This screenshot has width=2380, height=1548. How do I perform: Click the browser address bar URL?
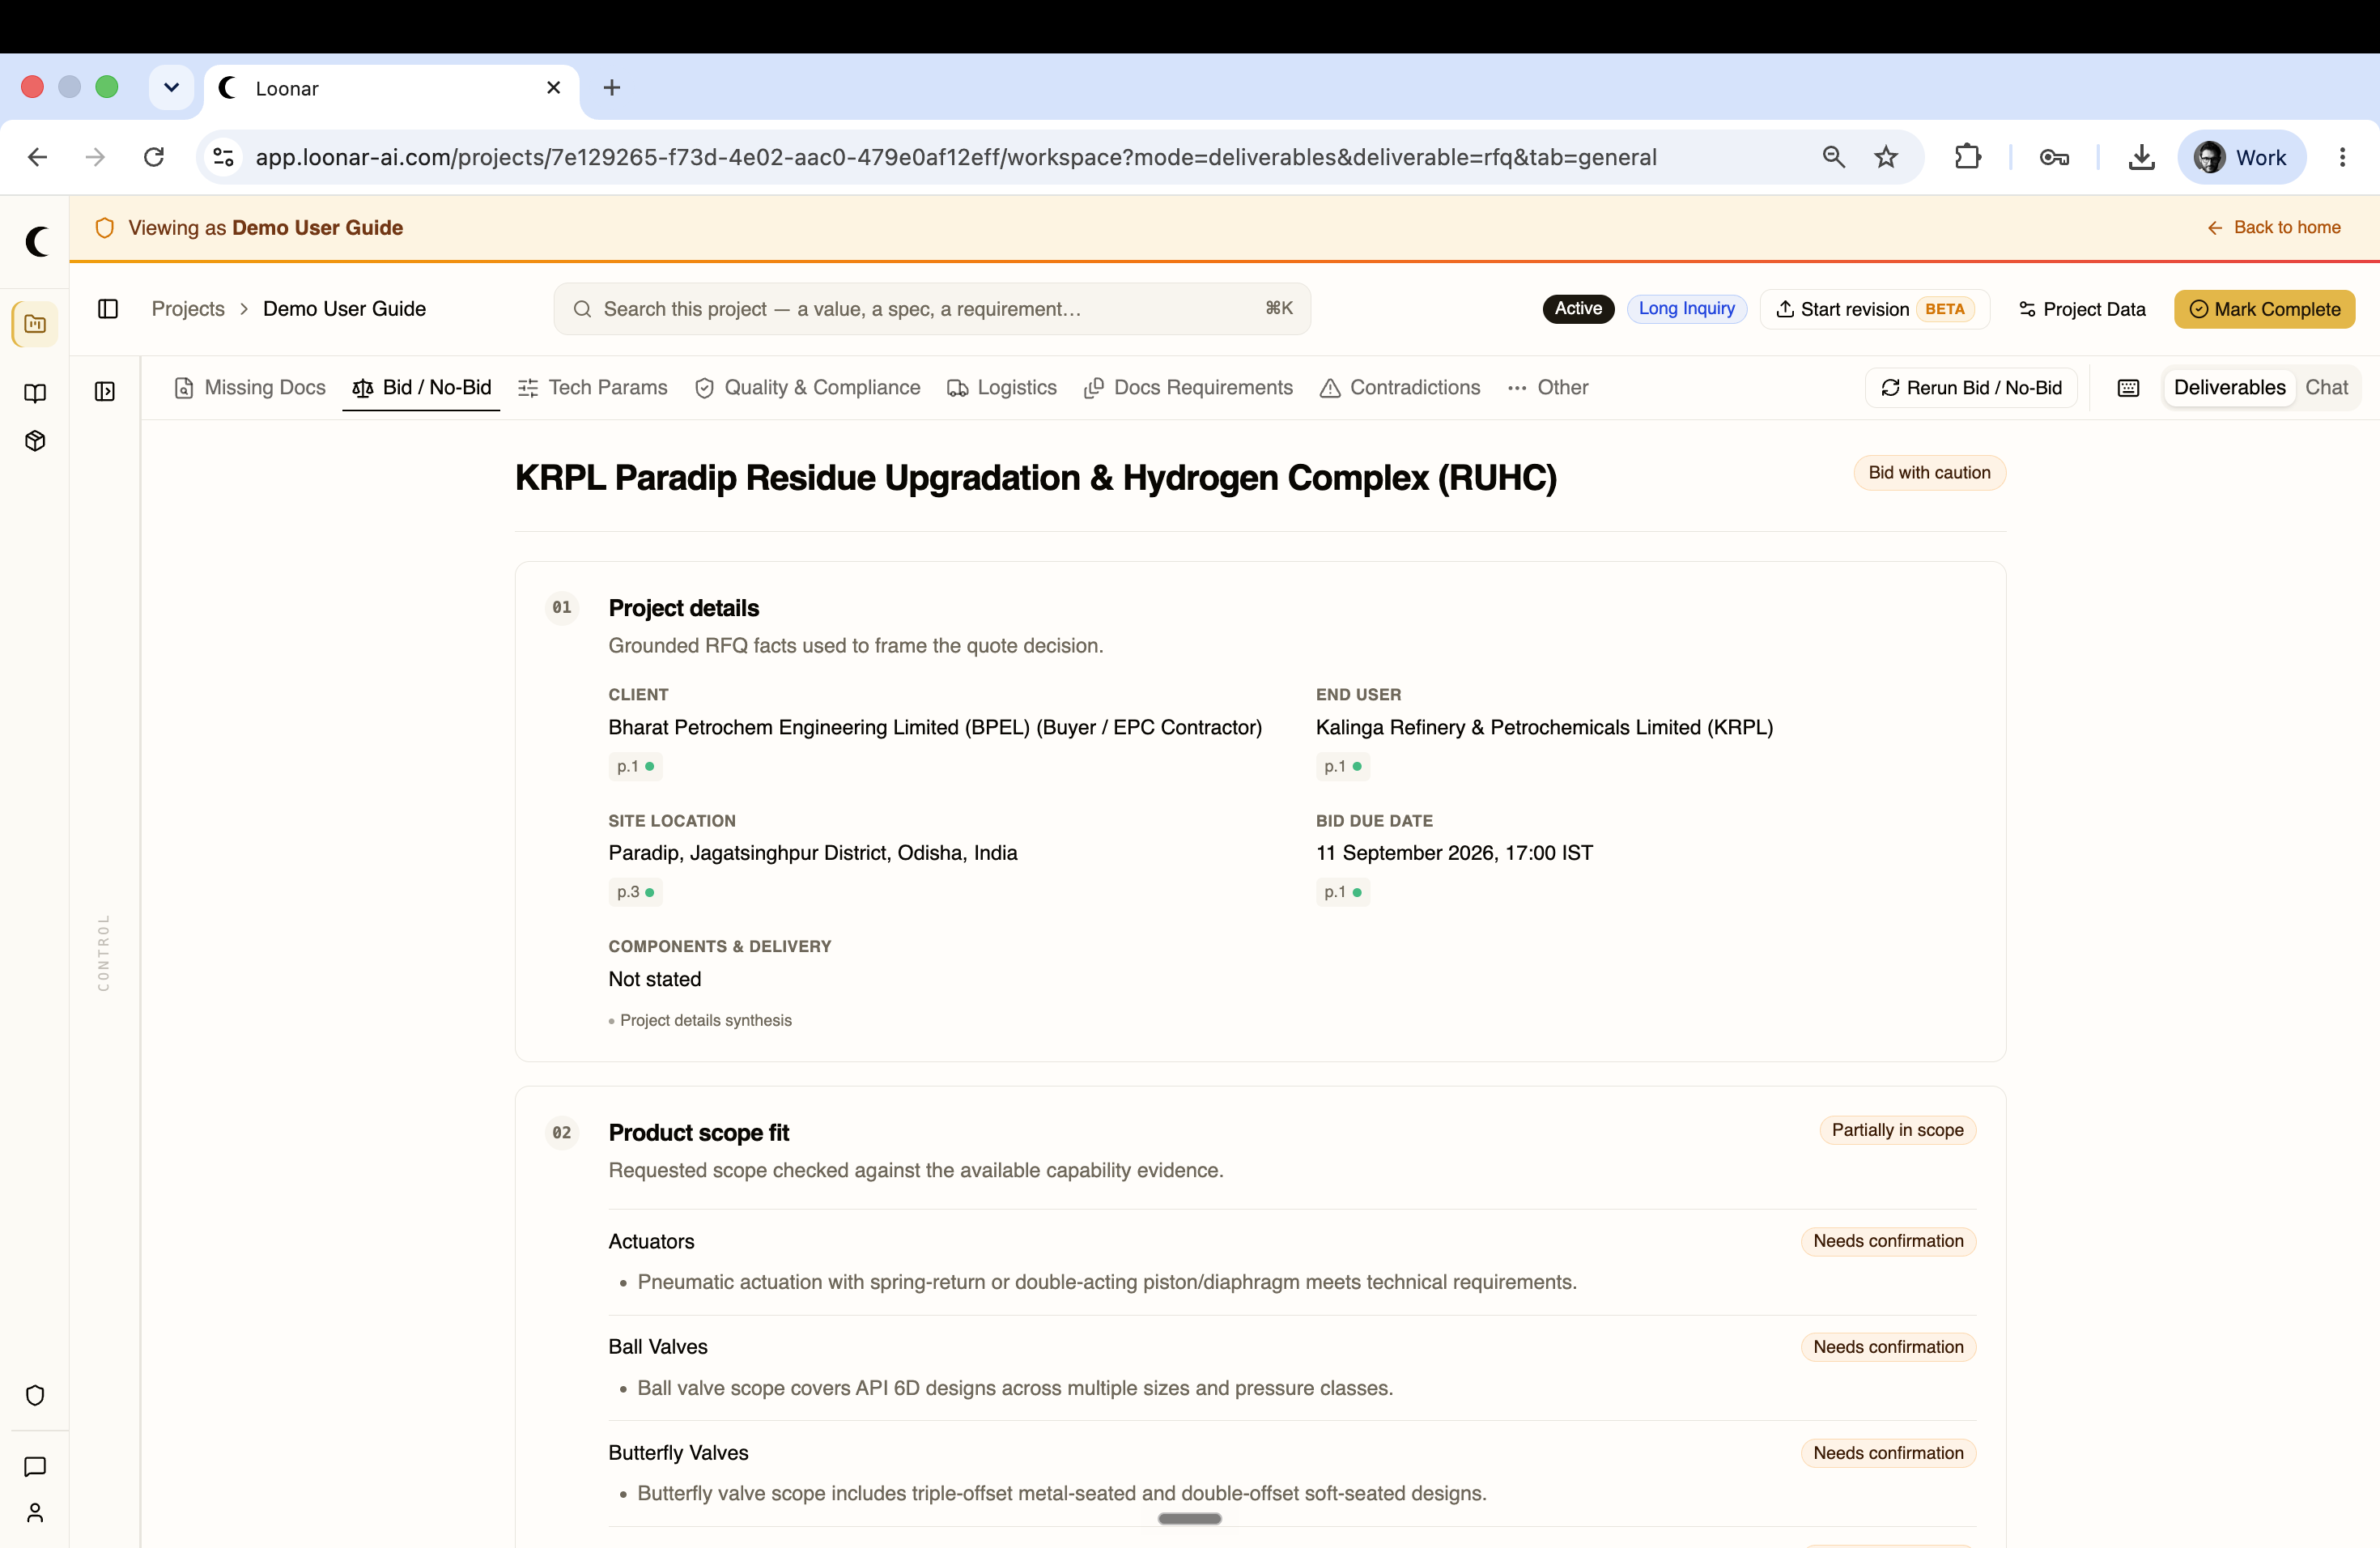click(955, 157)
